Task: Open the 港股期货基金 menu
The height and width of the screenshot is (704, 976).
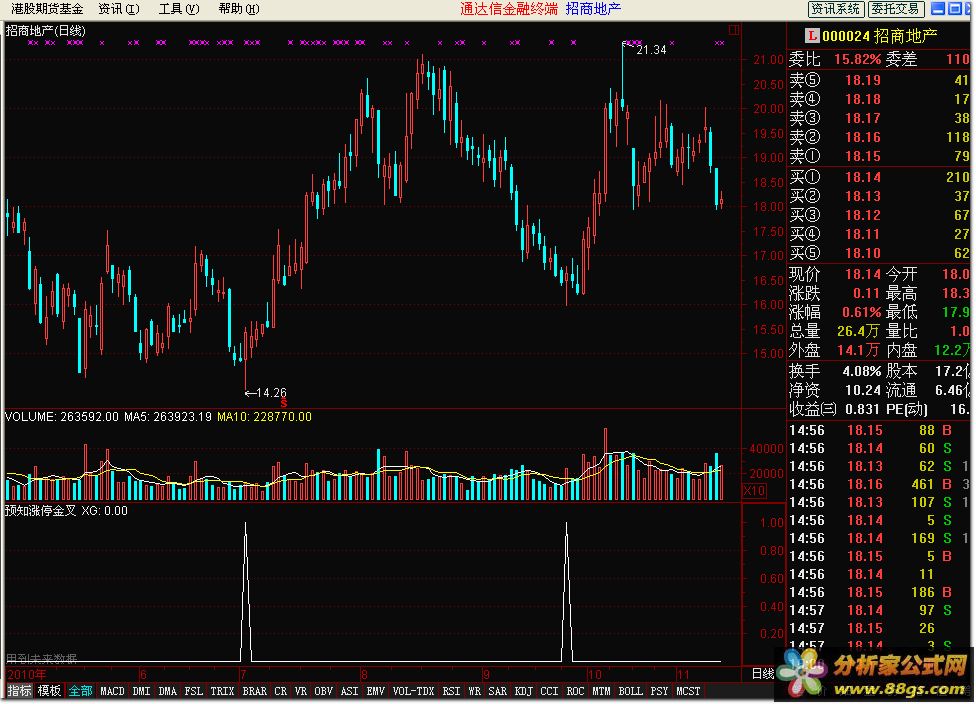Action: pyautogui.click(x=47, y=9)
